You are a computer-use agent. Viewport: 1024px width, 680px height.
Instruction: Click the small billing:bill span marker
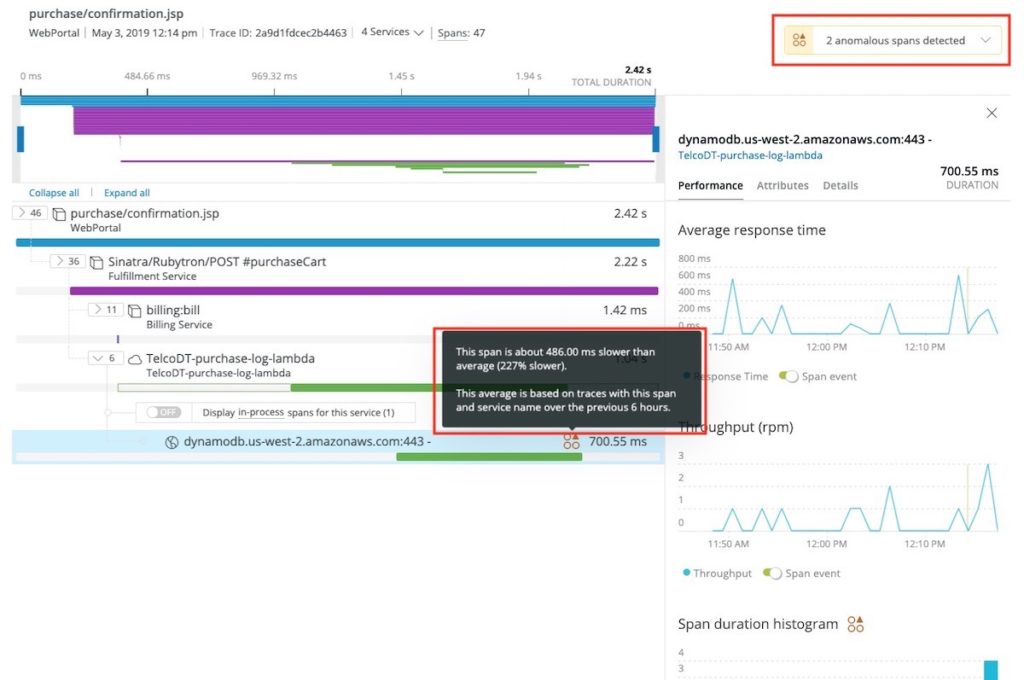pyautogui.click(x=118, y=339)
